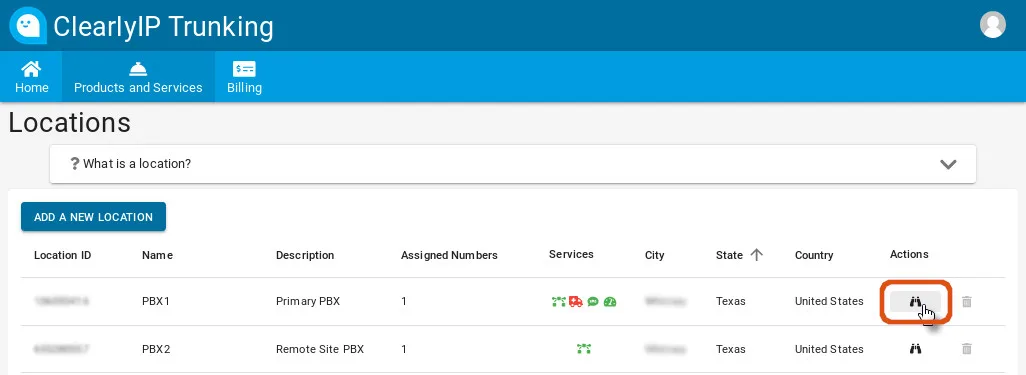Open binoculars view icon for PBX1
The width and height of the screenshot is (1026, 375).
[915, 302]
